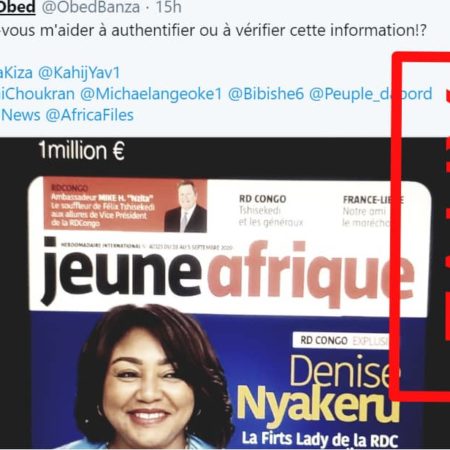450x450 pixels.
Task: Click the @Peuple_d…bord mention
Action: 371,94
